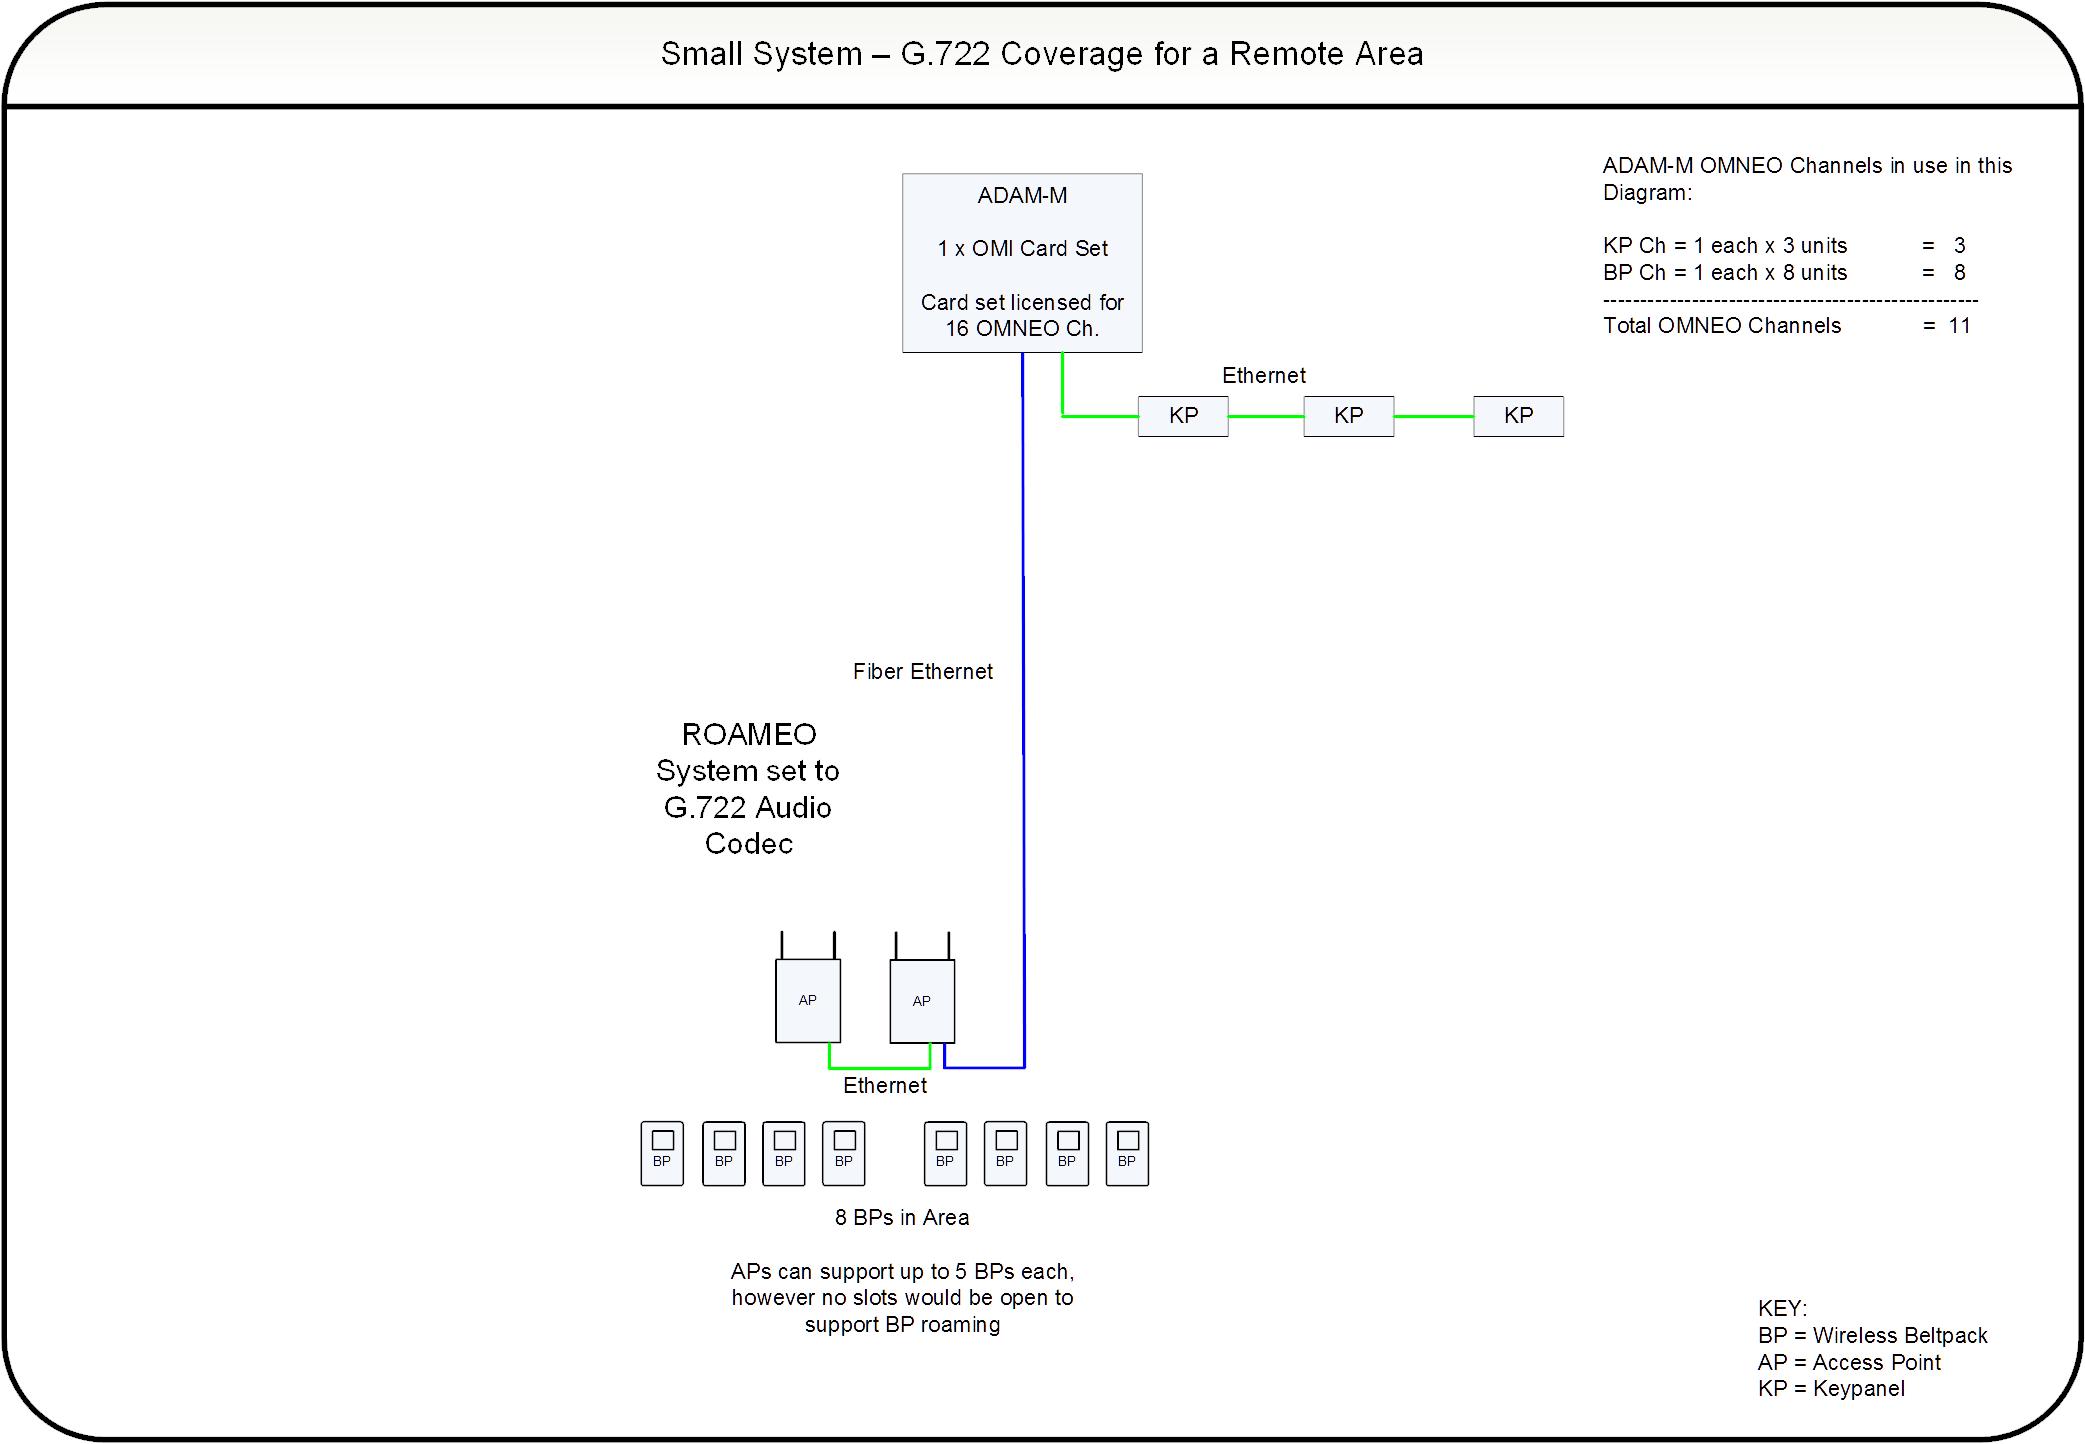Click the diagram title 'Small System – G.722 Coverage'
This screenshot has height=1444, width=2085.
(1042, 54)
